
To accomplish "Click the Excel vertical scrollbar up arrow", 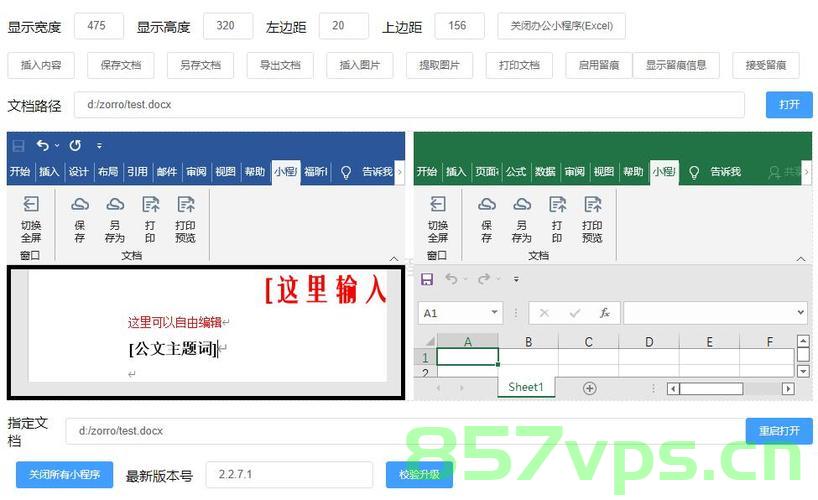I will [x=803, y=341].
